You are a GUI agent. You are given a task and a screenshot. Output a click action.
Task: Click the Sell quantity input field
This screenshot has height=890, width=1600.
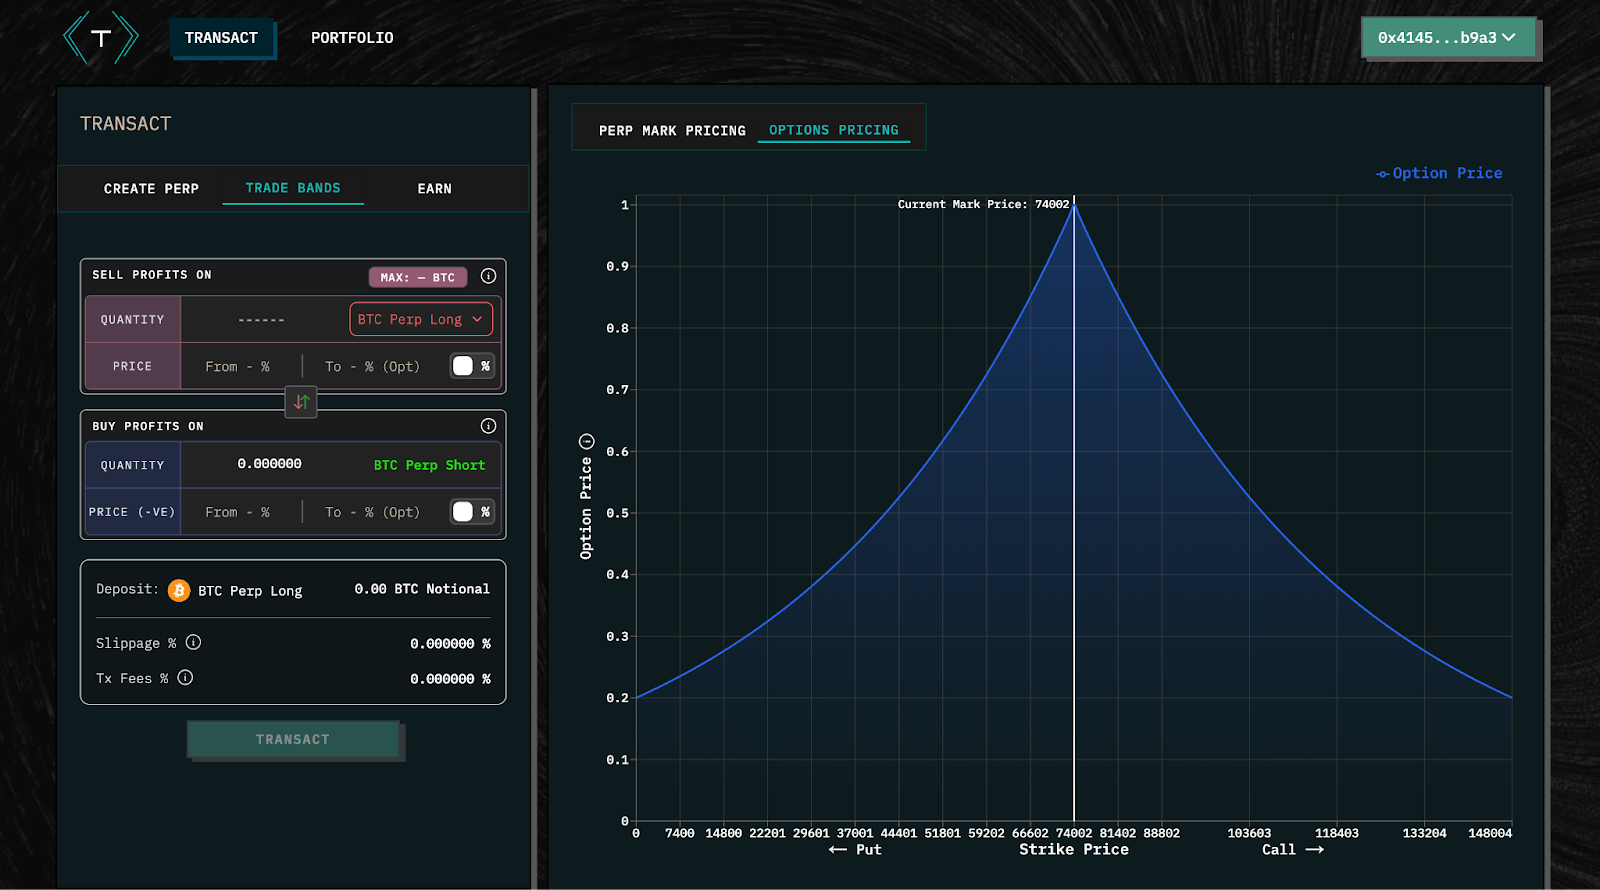click(x=262, y=320)
